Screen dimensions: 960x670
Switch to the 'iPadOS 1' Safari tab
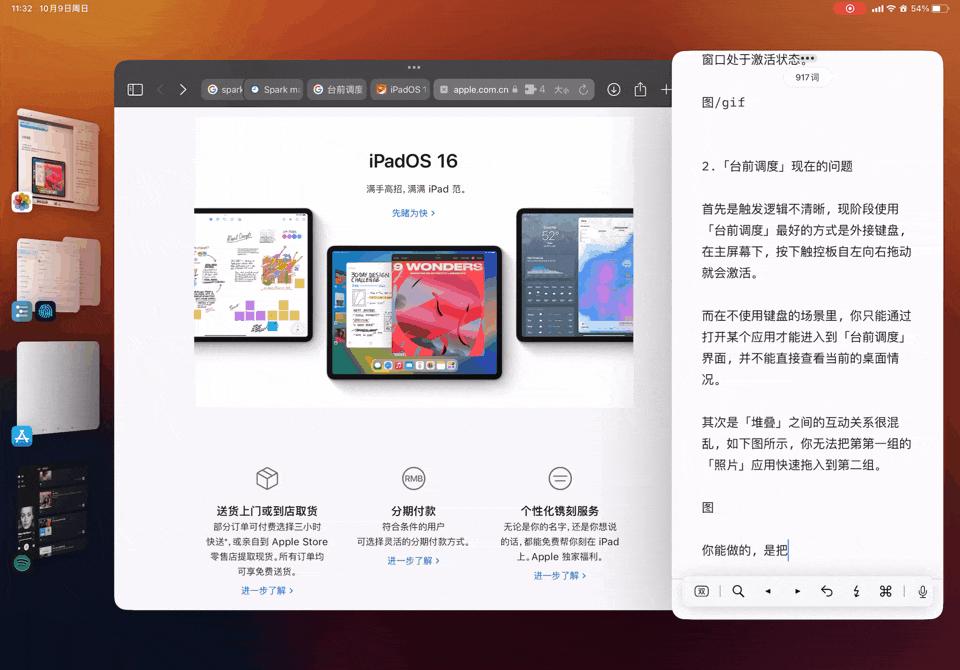400,89
